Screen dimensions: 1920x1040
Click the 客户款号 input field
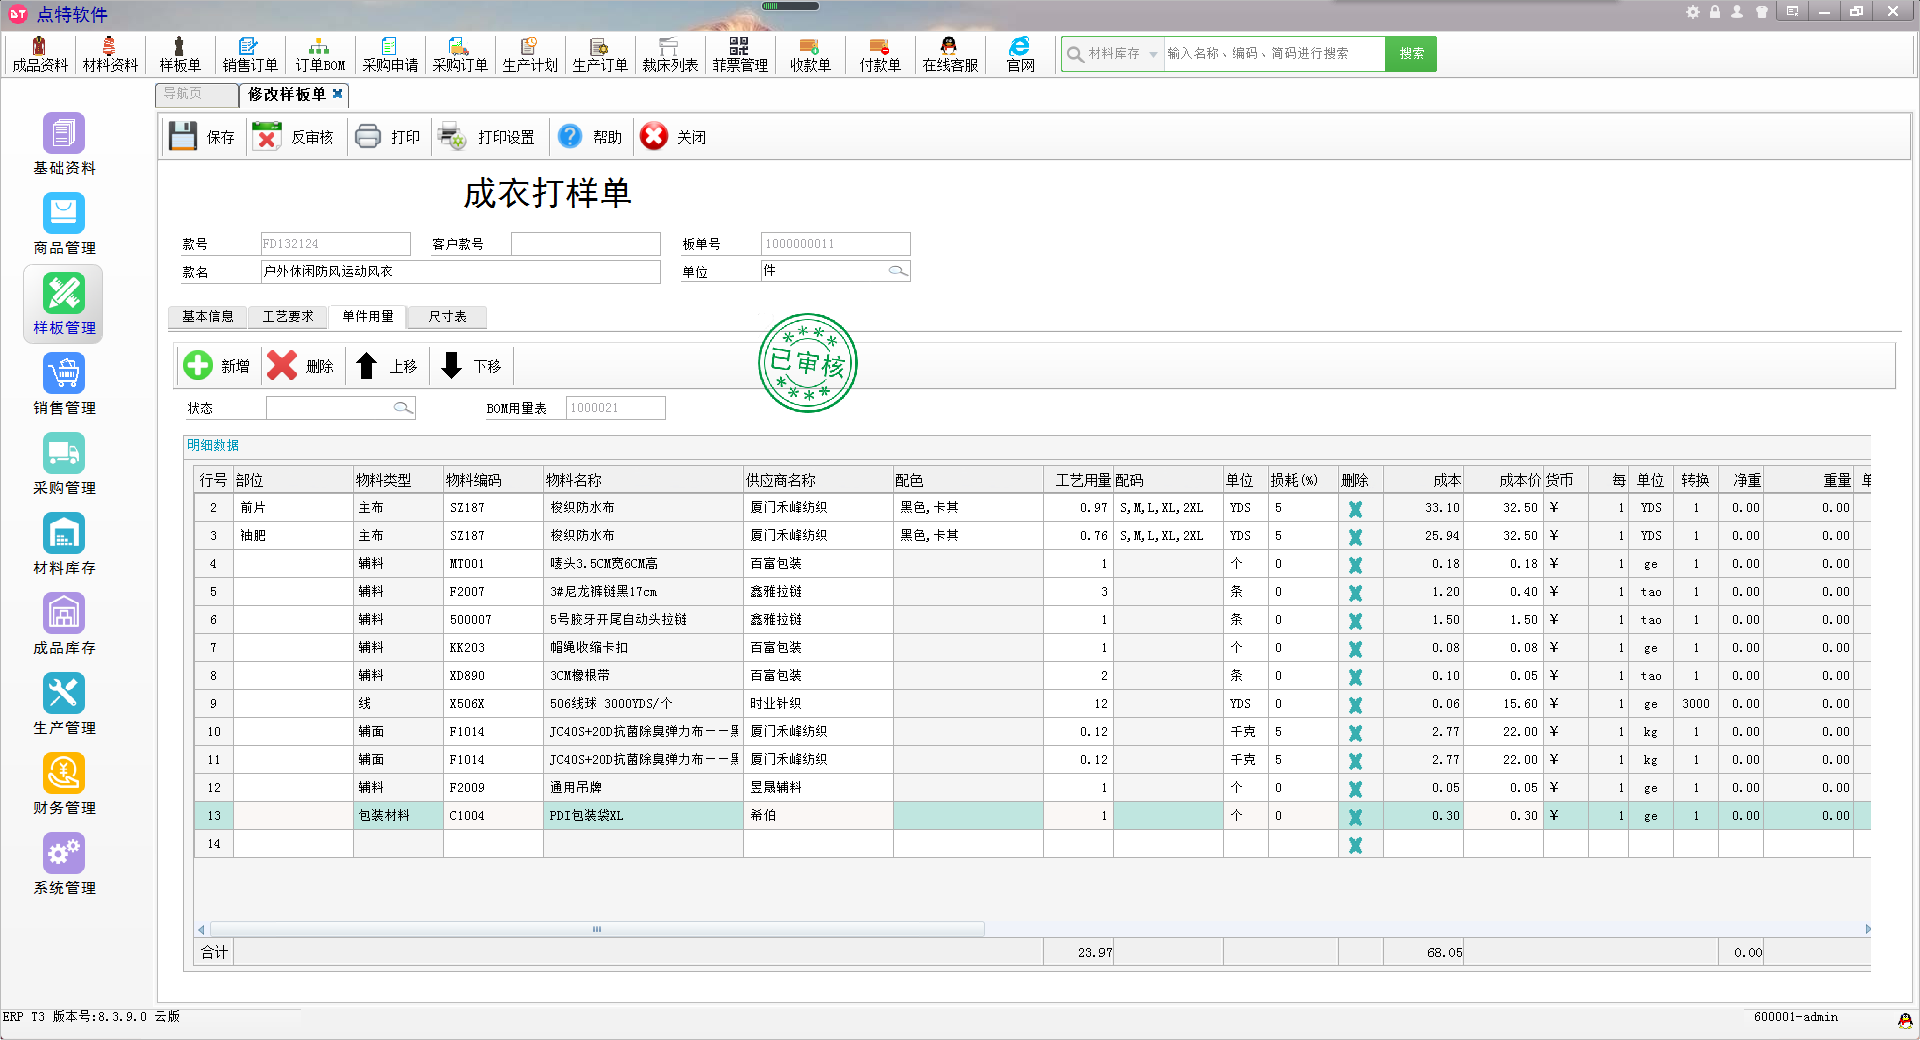(x=585, y=243)
